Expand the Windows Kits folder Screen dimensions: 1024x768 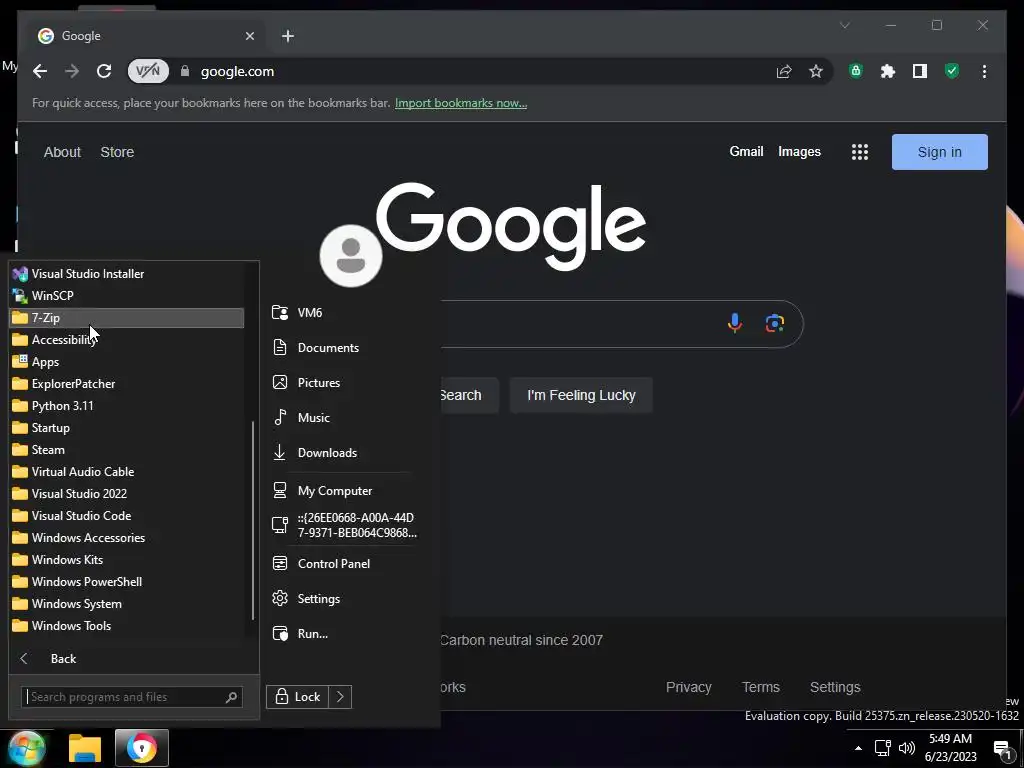click(127, 560)
